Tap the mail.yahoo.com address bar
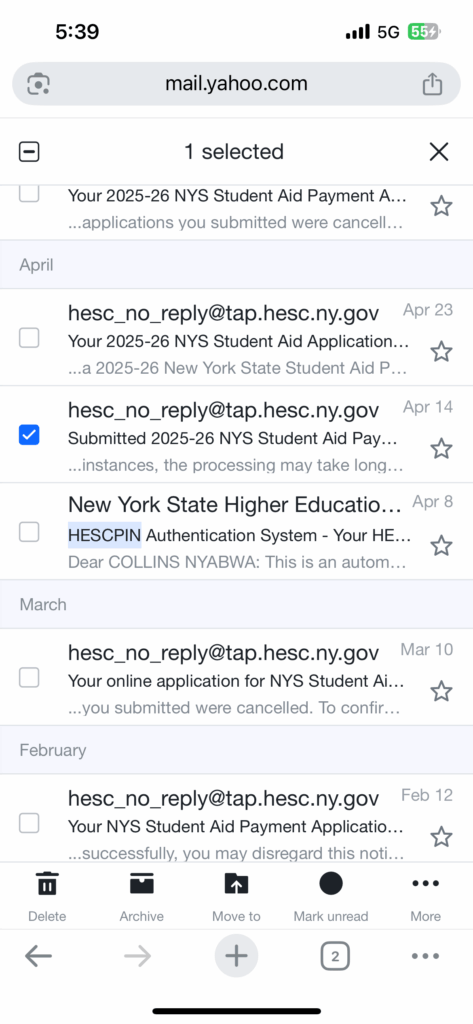473x1024 pixels. pos(236,84)
